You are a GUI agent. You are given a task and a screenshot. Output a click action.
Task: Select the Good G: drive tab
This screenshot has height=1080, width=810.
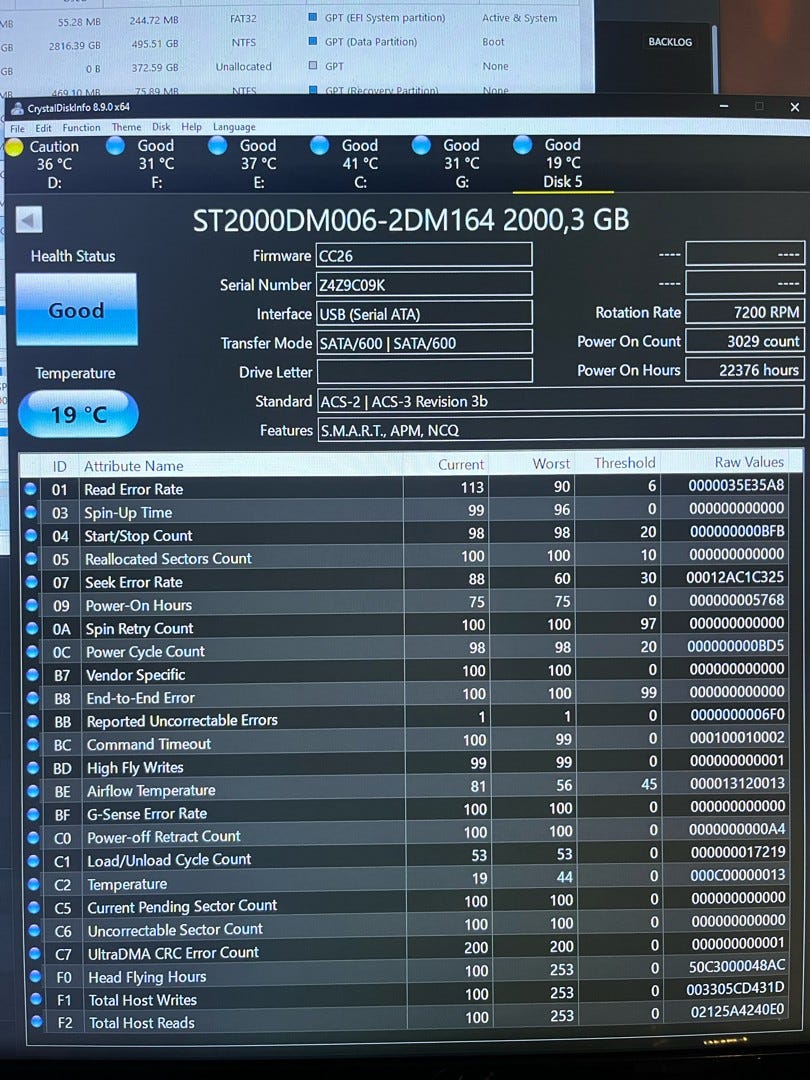tap(451, 163)
